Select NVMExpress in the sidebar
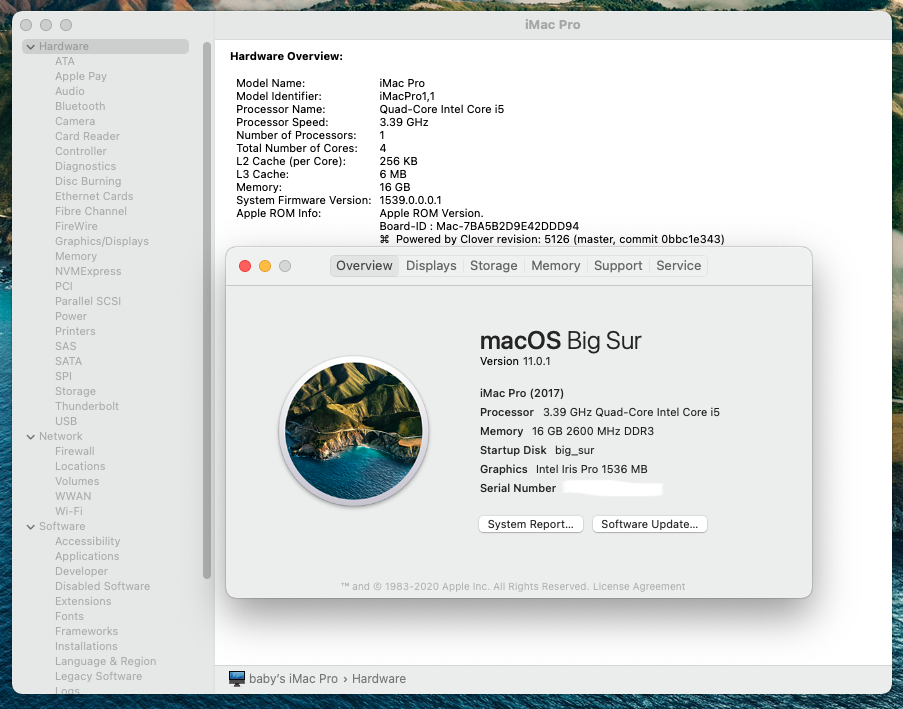Screen dimensions: 903x709 pos(88,271)
